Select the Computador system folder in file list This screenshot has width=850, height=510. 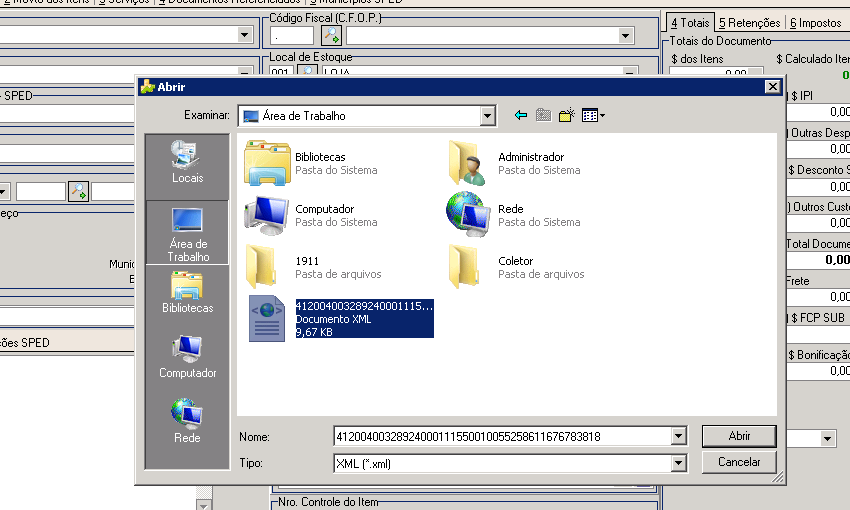click(311, 215)
